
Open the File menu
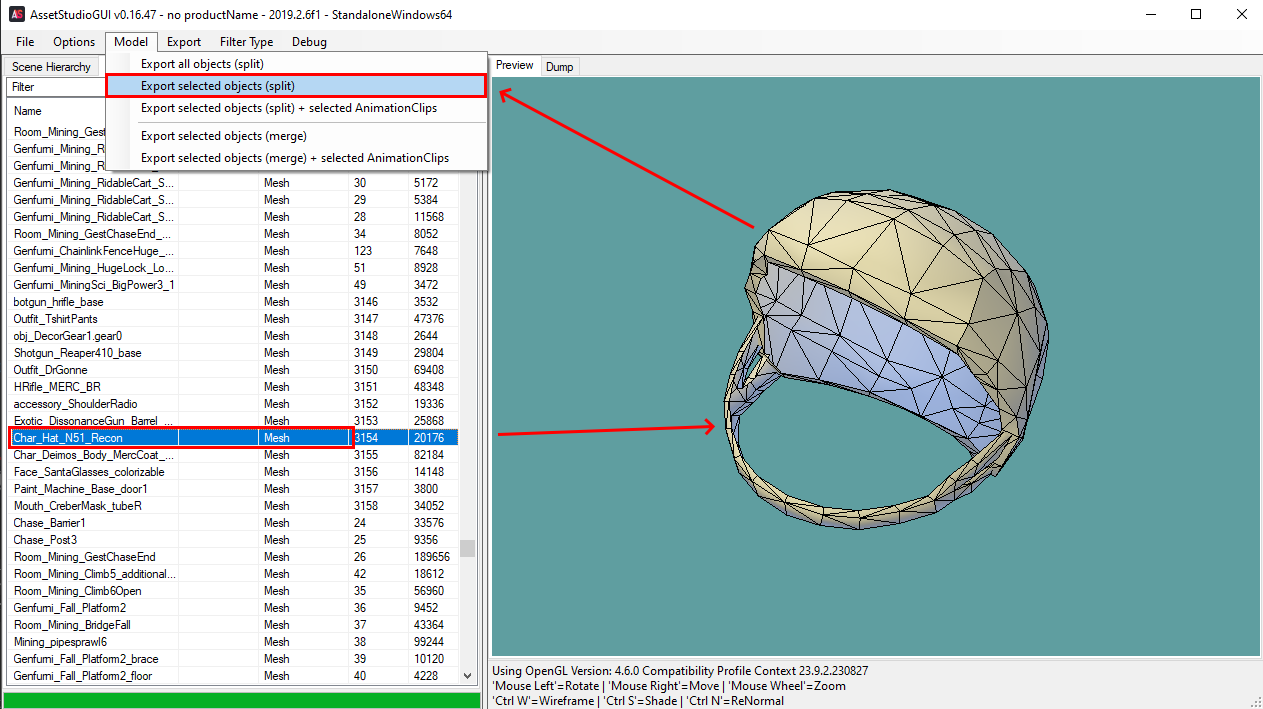coord(25,42)
